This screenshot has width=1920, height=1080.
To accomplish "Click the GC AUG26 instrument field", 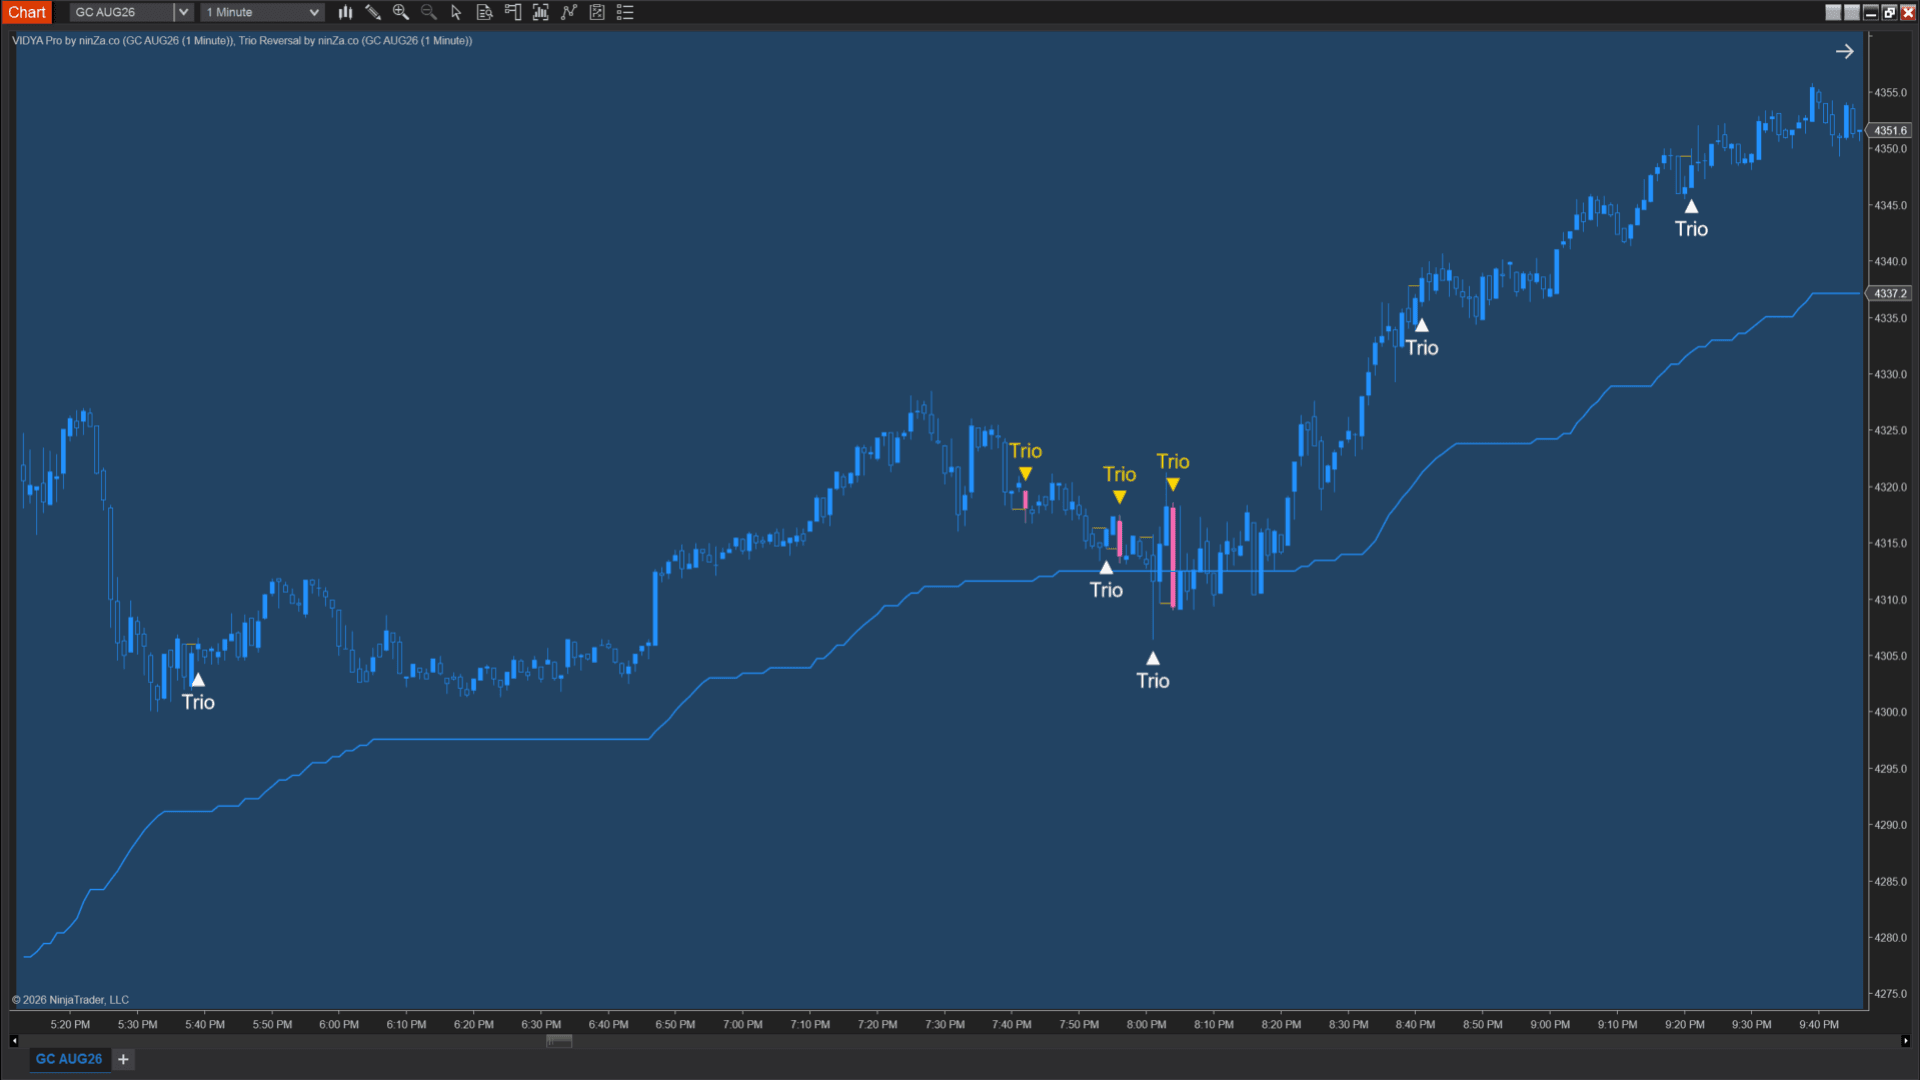I will [x=122, y=12].
